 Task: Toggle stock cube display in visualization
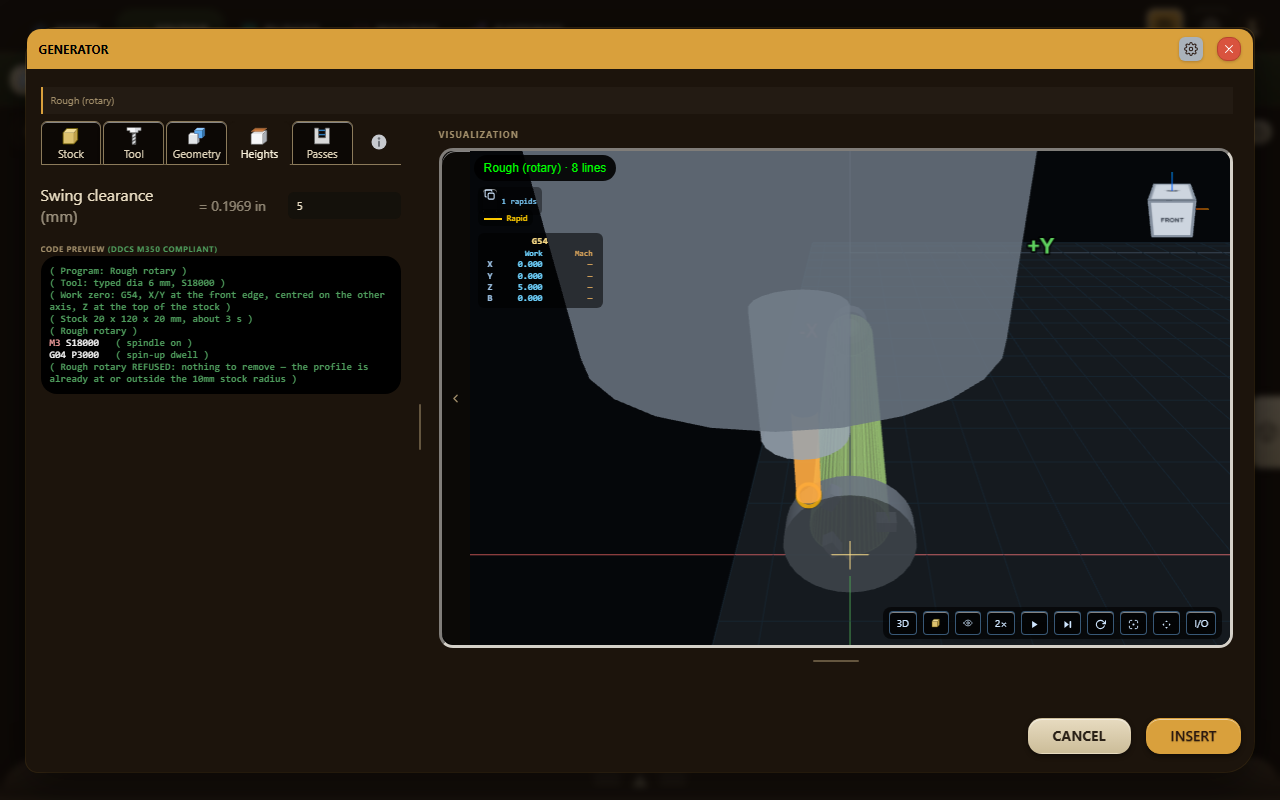(935, 623)
